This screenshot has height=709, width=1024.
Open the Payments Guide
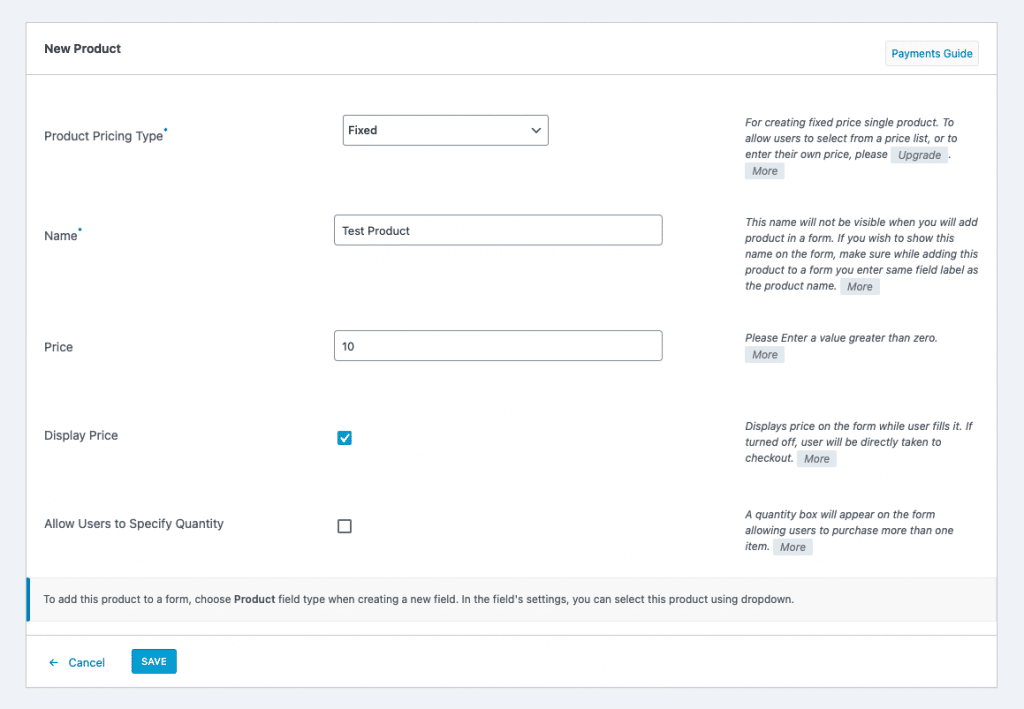pyautogui.click(x=931, y=53)
